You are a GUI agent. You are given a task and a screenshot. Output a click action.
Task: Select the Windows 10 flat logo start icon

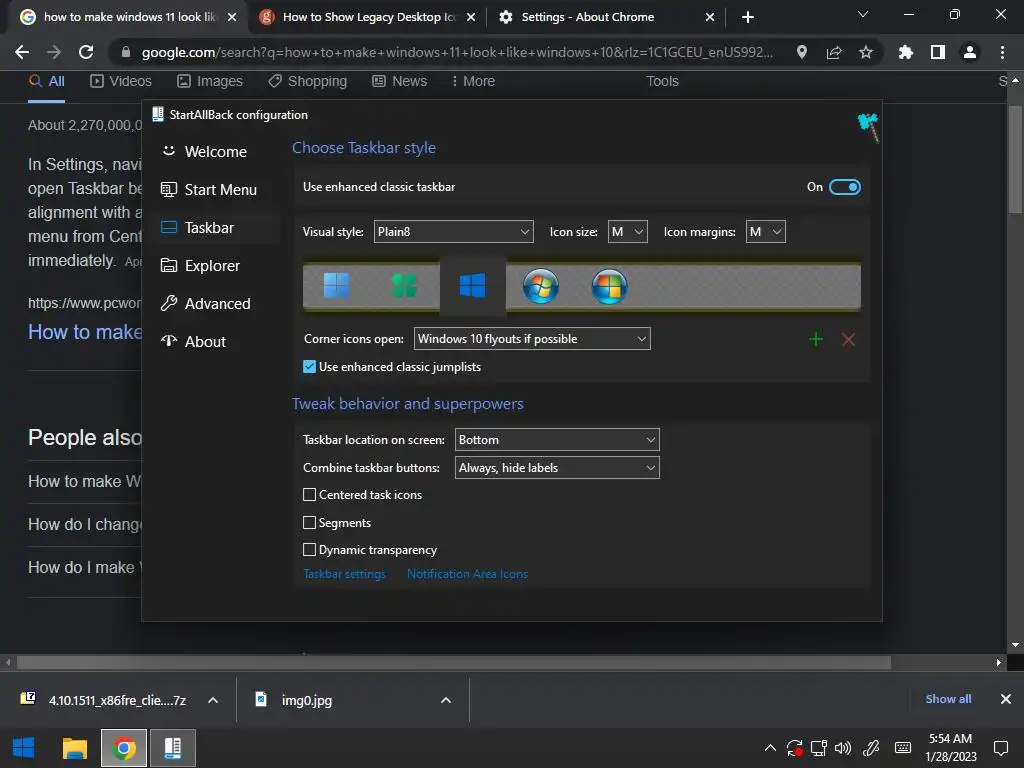click(472, 286)
